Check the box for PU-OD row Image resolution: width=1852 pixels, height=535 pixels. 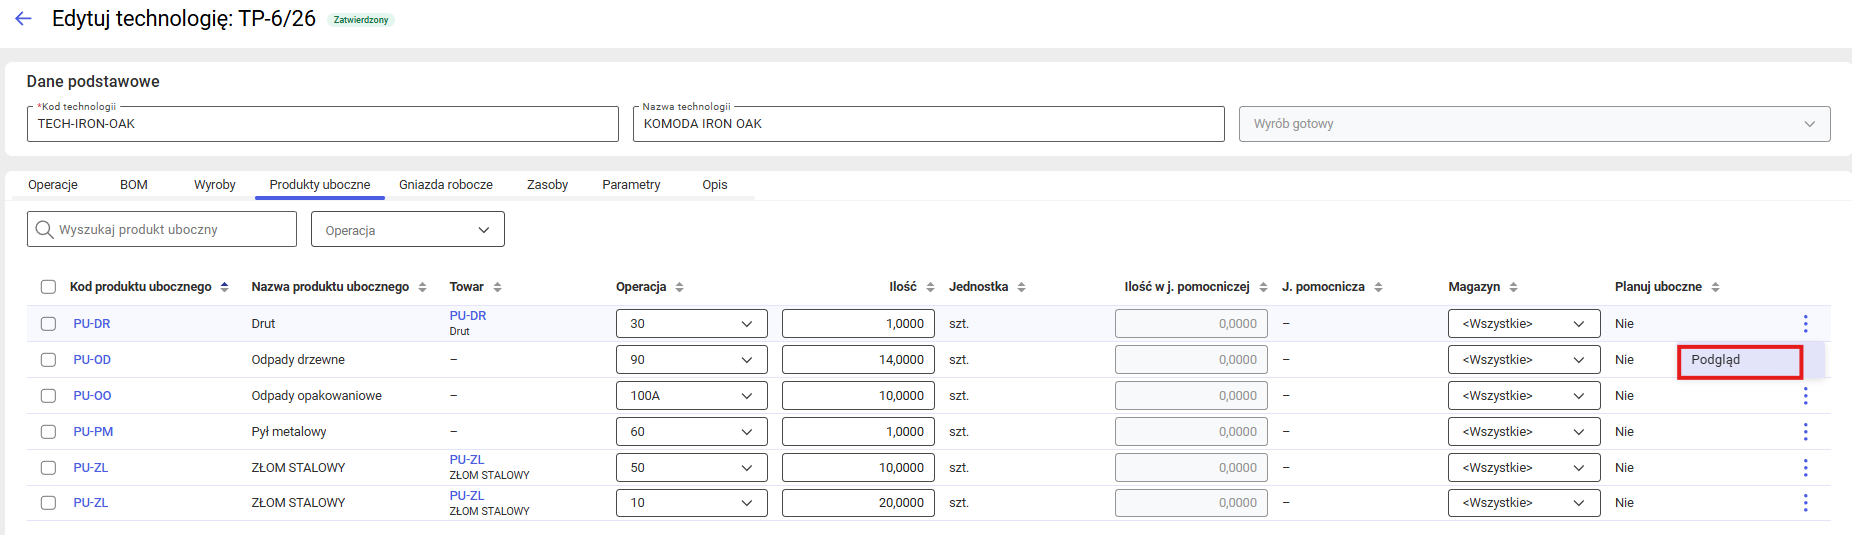(48, 360)
